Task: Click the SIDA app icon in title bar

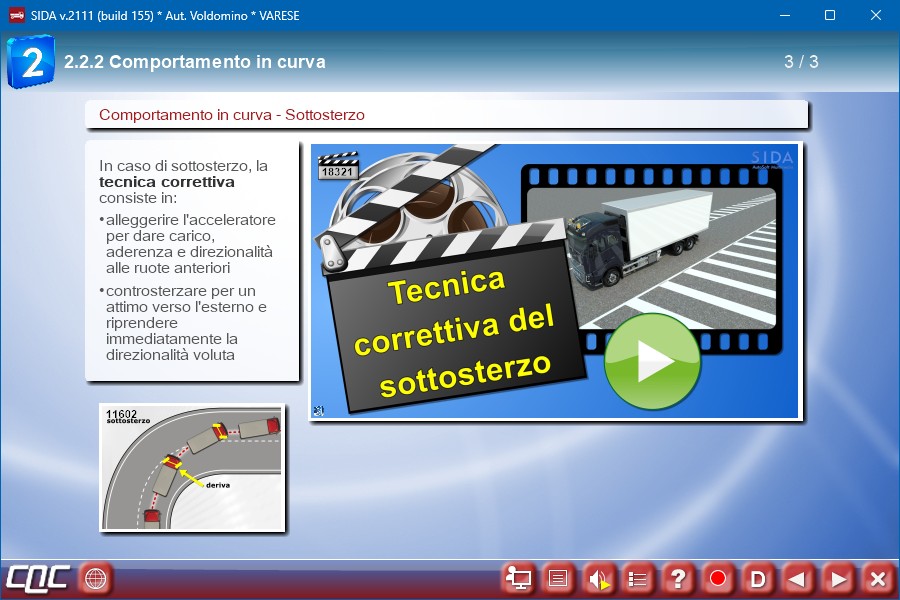Action: [16, 15]
